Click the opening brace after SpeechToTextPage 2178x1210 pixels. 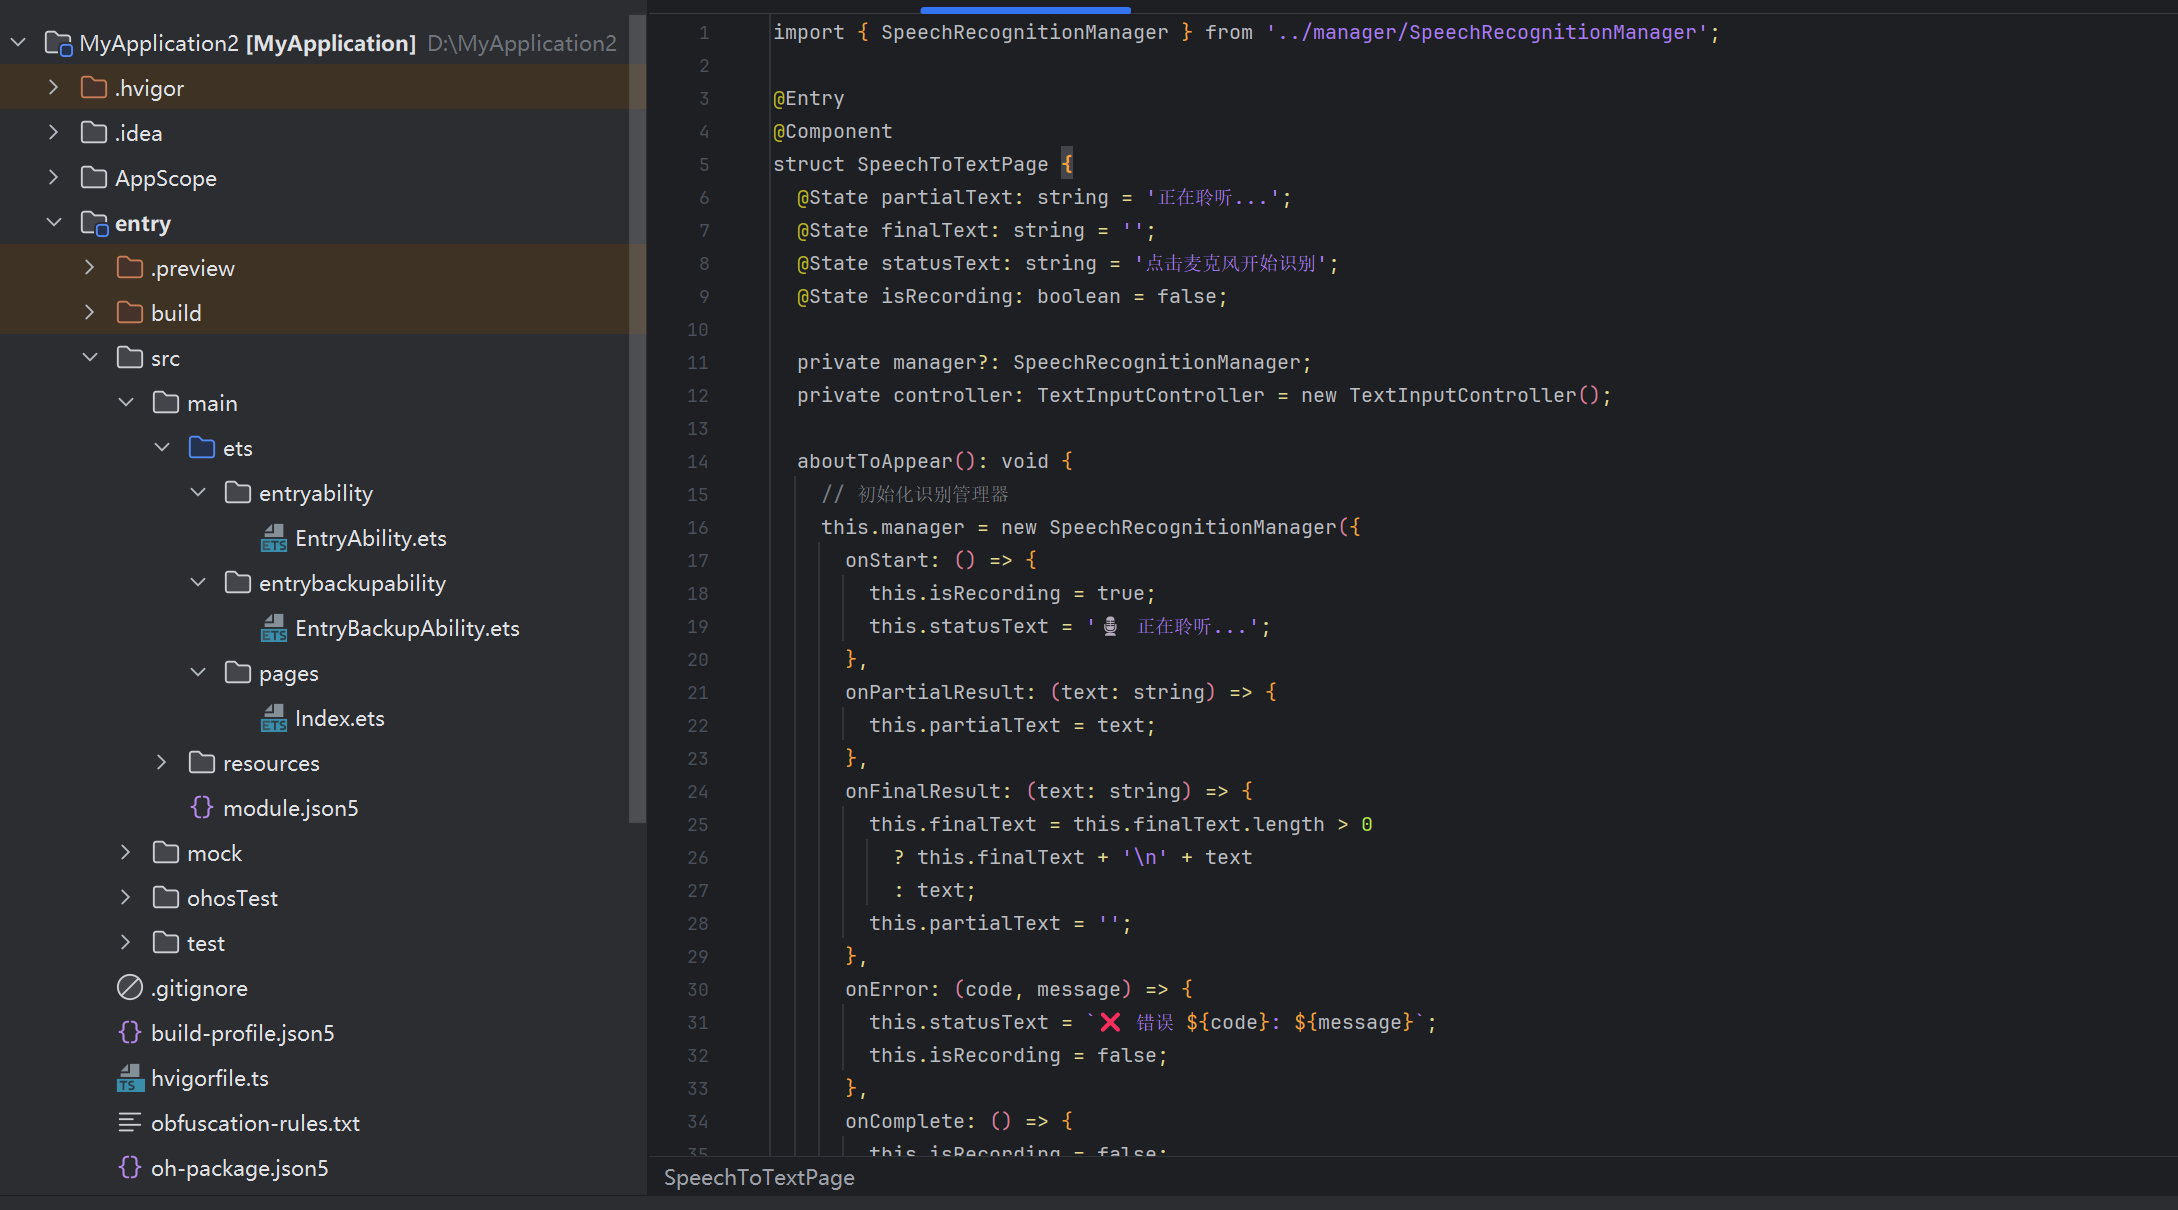click(1067, 165)
